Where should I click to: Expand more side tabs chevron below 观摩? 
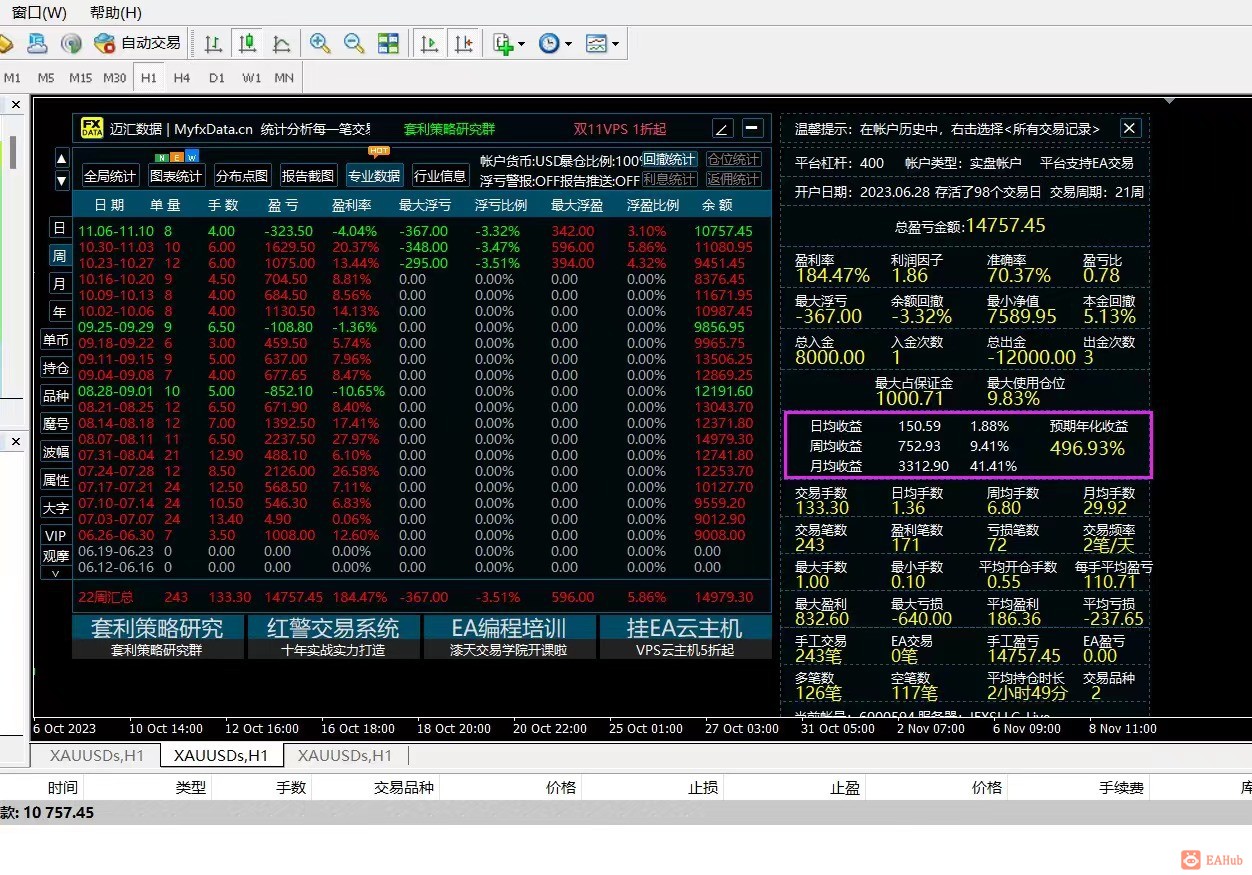tap(56, 573)
